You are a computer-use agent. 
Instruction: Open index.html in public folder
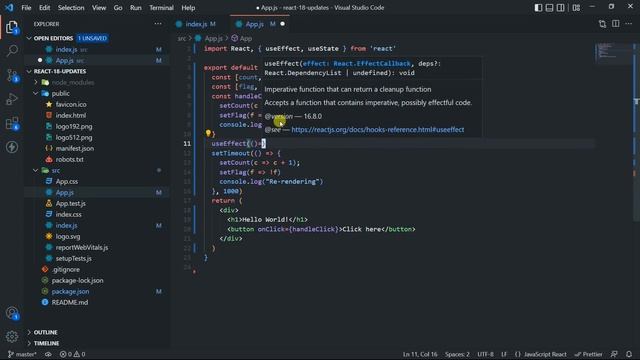click(x=71, y=116)
